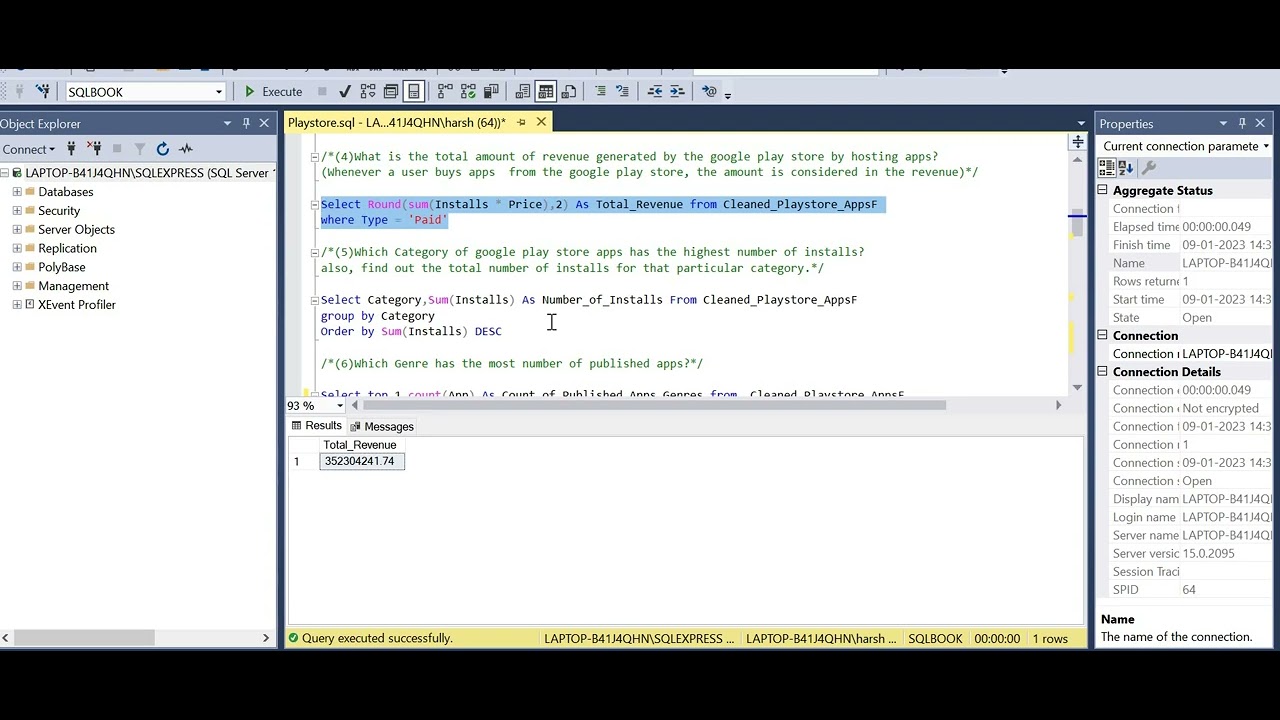Pin the Playstore.sql tab
Screen dimensions: 1280x720
coord(521,122)
